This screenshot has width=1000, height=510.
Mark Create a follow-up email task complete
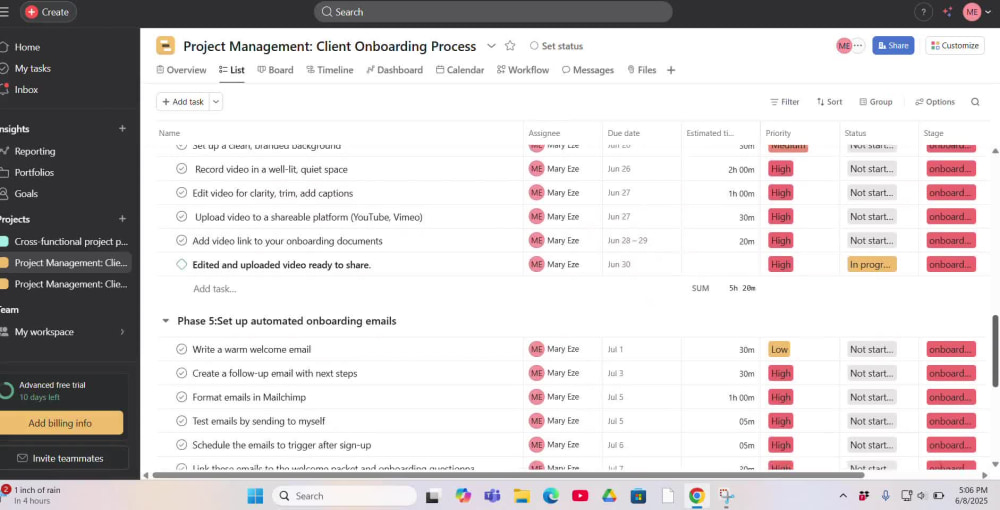tap(182, 373)
